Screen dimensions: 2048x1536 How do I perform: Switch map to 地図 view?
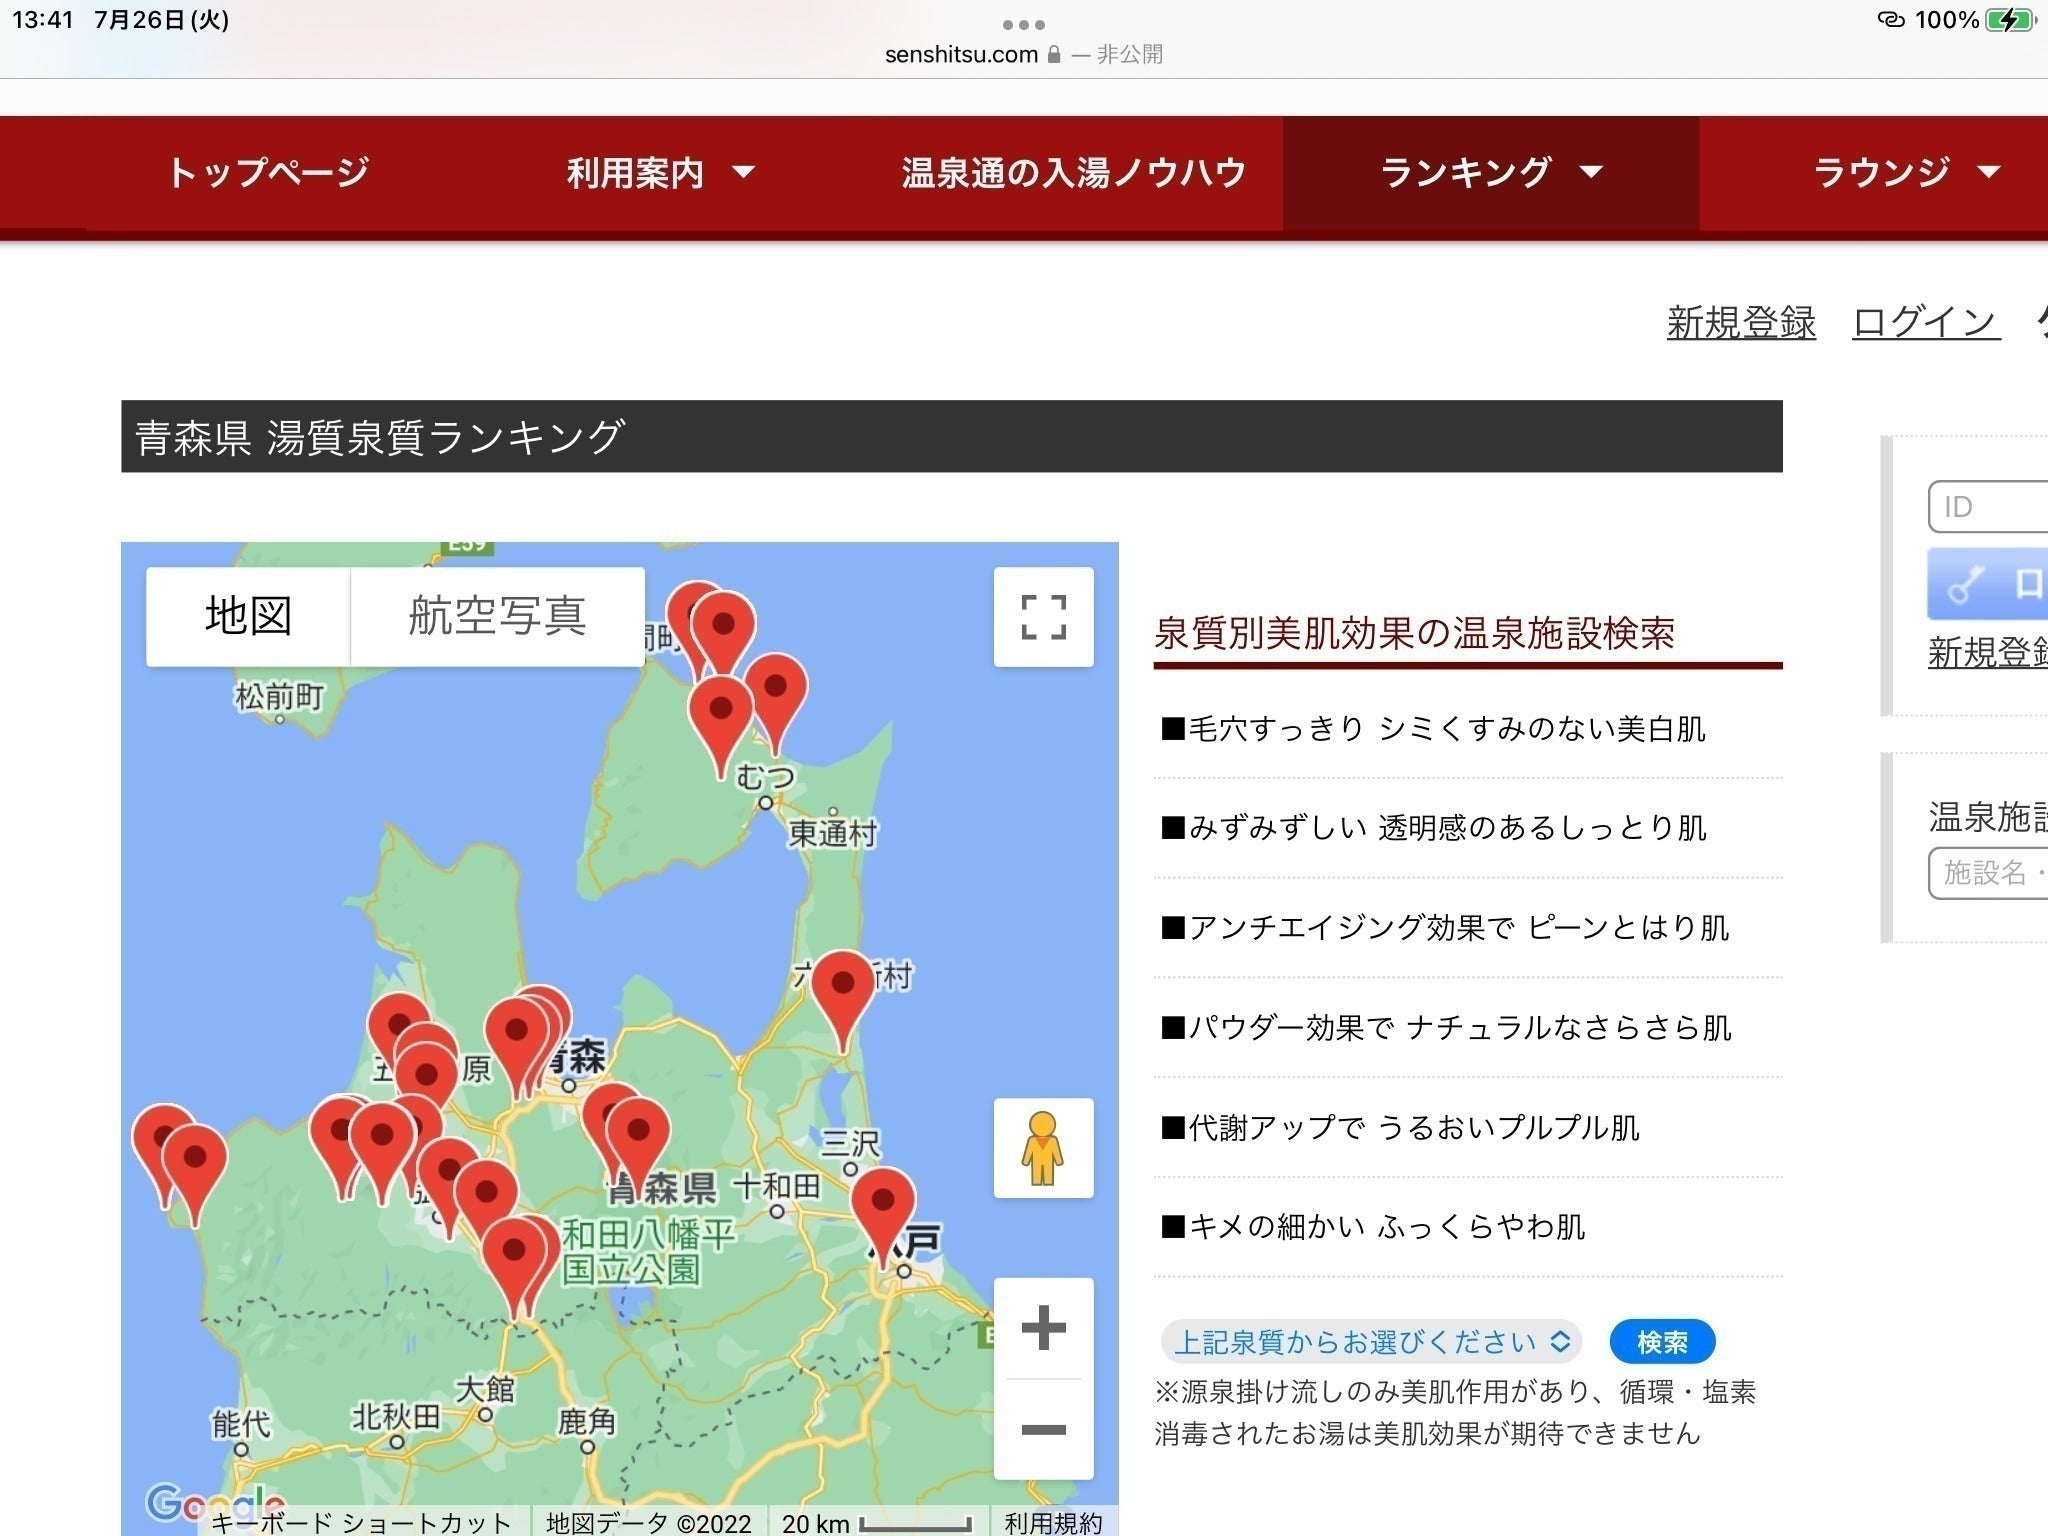click(248, 616)
